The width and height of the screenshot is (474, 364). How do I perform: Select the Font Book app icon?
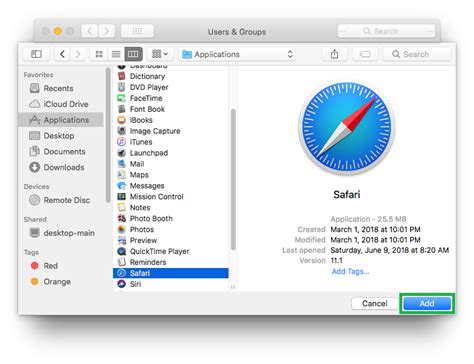pos(122,109)
